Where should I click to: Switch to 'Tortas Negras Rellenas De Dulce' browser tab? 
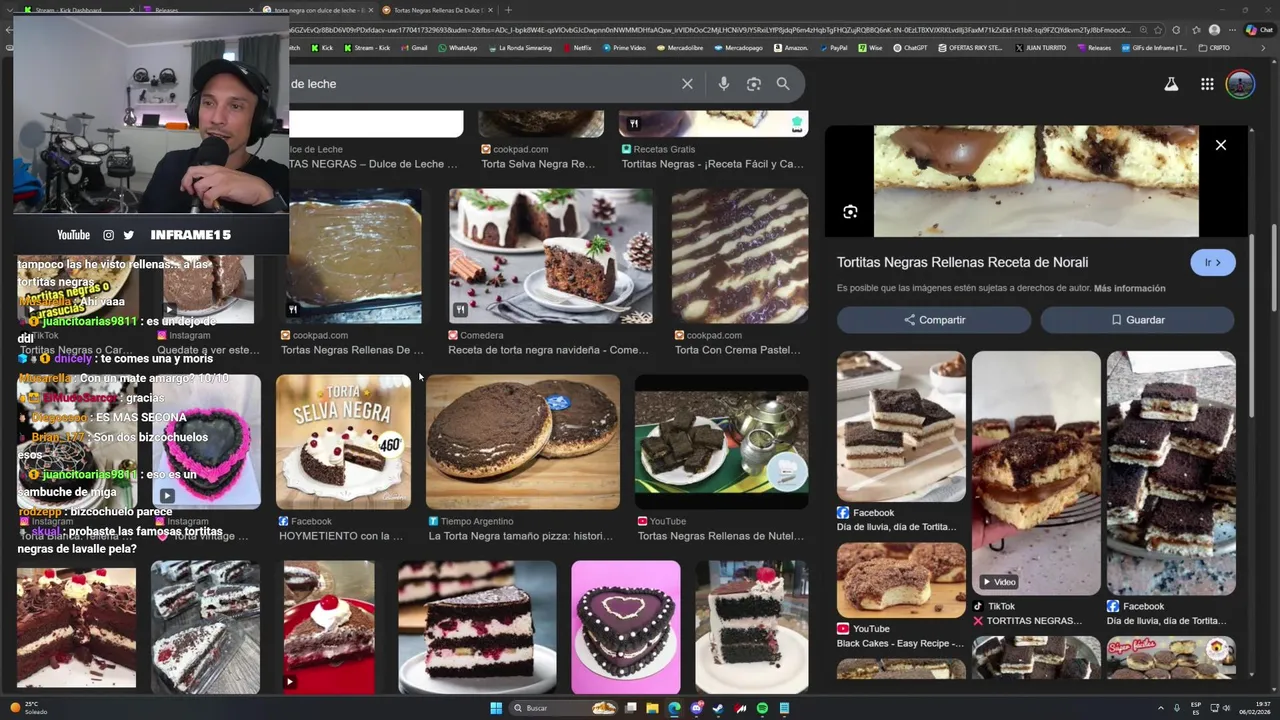pyautogui.click(x=438, y=10)
